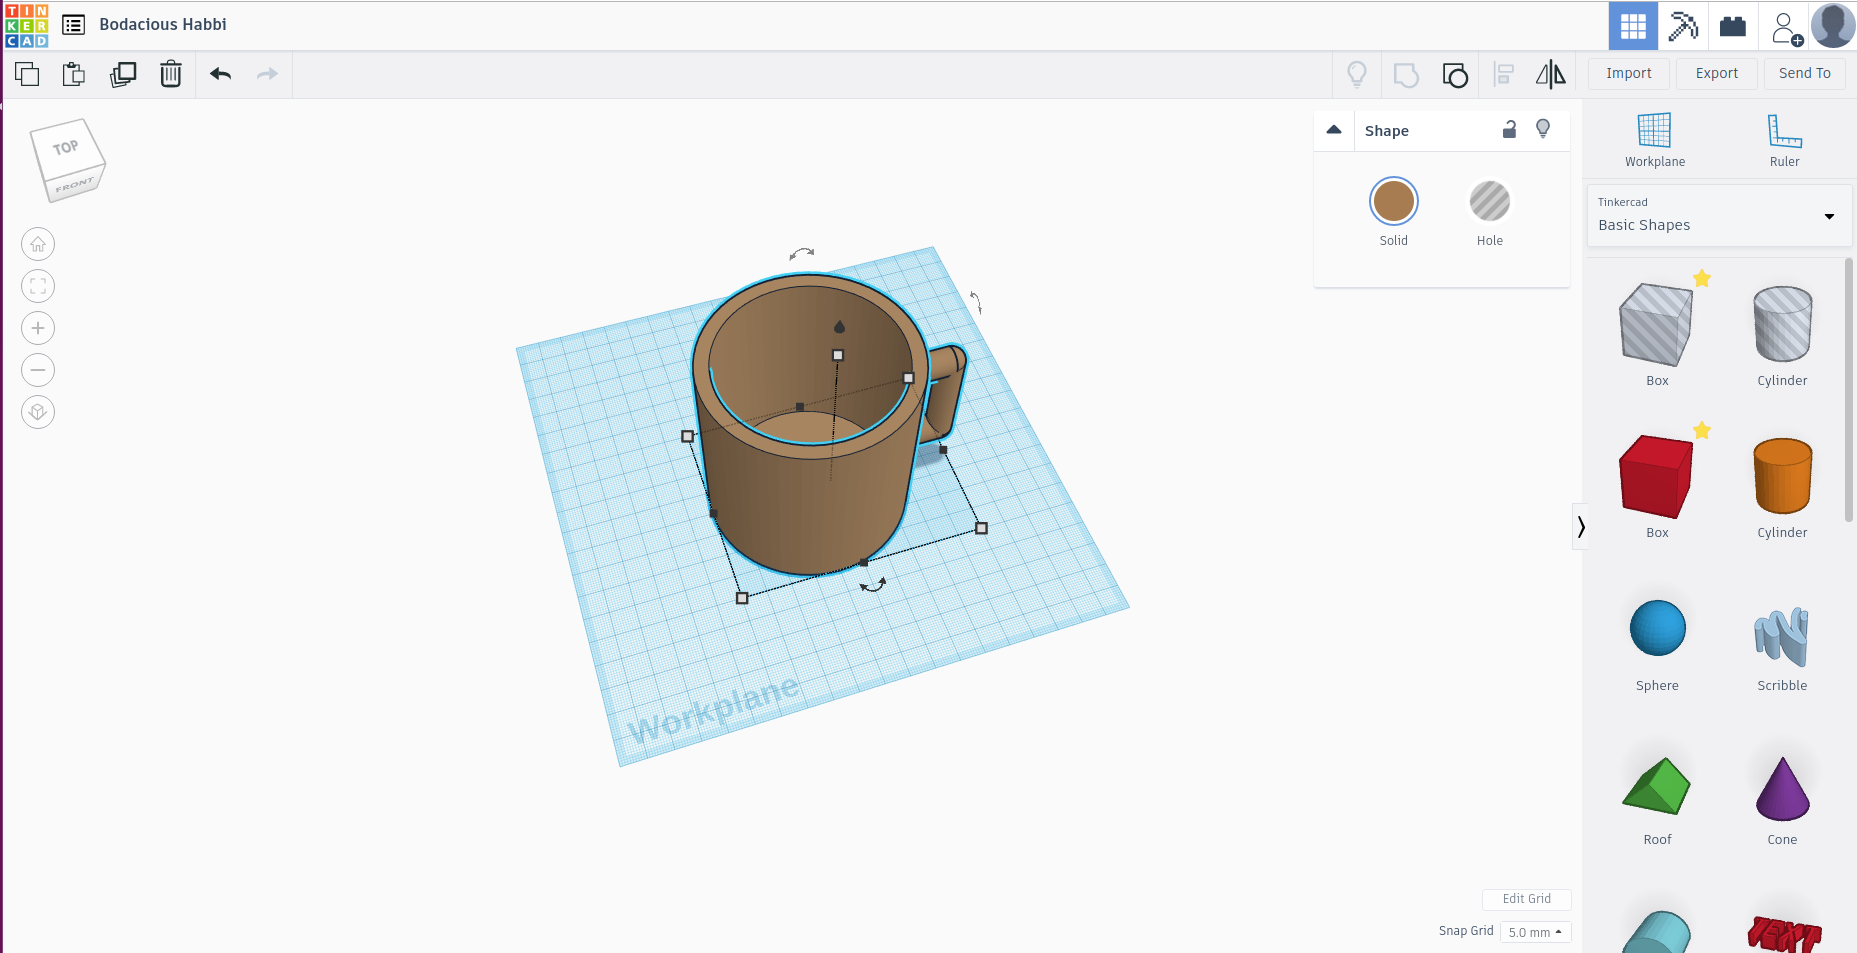1857x953 pixels.
Task: Switch to 3D design grid view
Action: coord(1633,26)
